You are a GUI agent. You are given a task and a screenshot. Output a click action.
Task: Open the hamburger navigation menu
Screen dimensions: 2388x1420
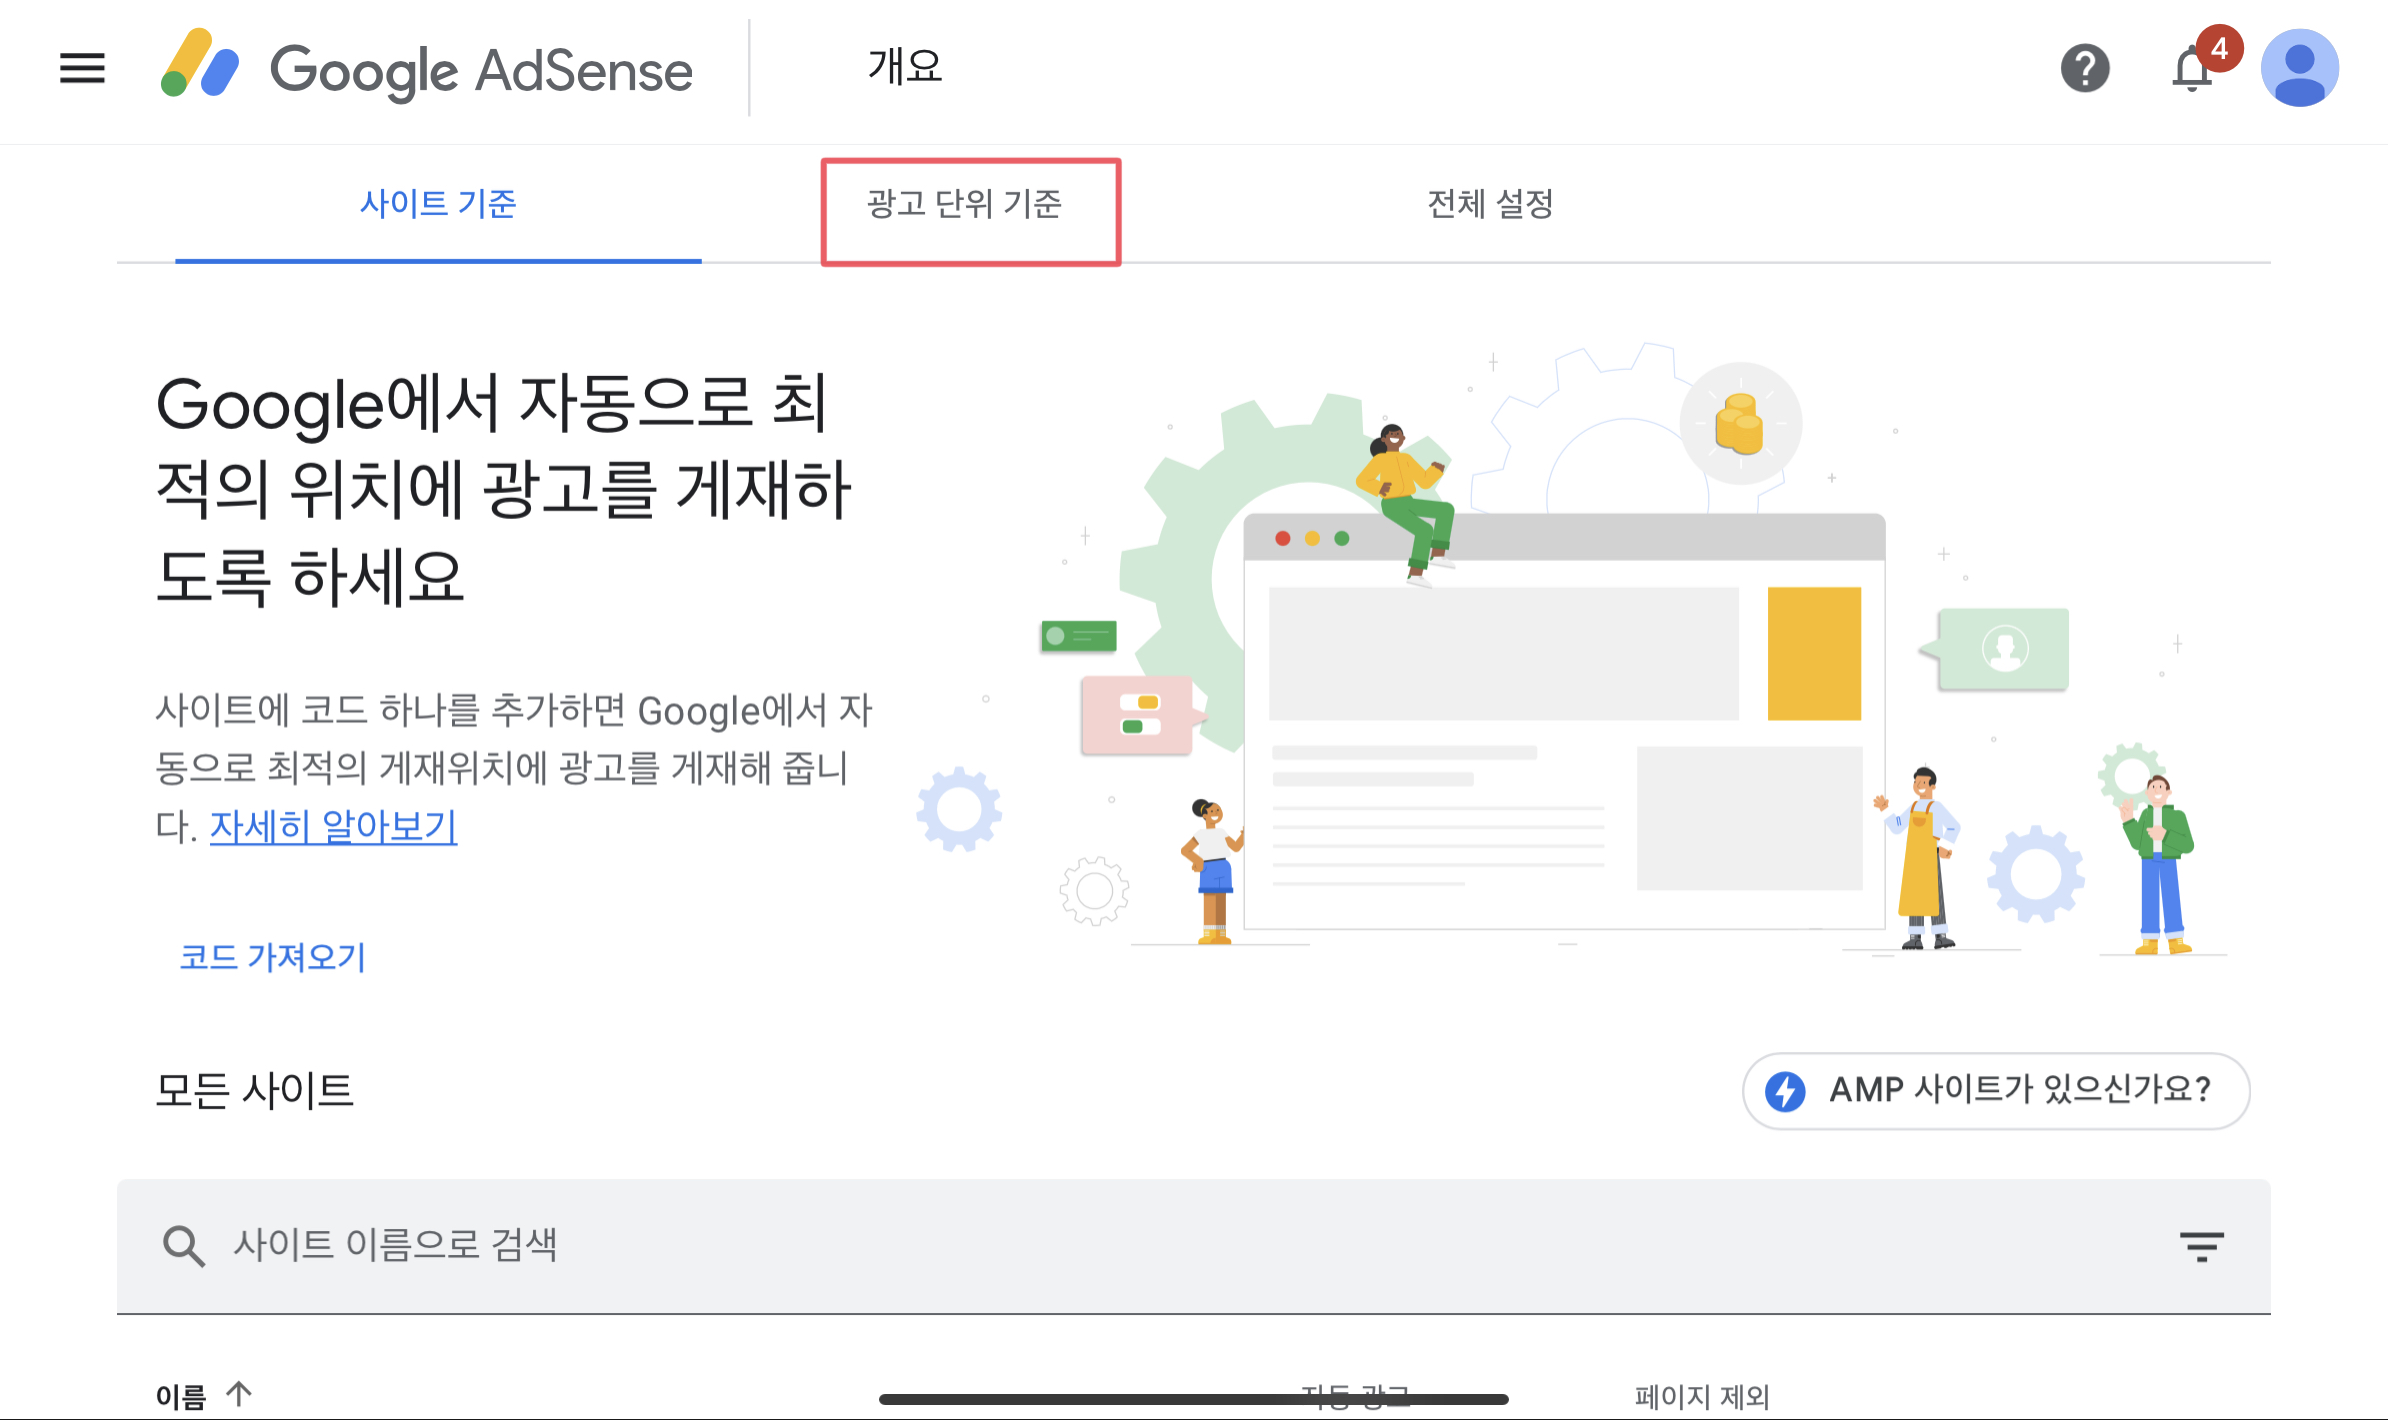point(82,68)
